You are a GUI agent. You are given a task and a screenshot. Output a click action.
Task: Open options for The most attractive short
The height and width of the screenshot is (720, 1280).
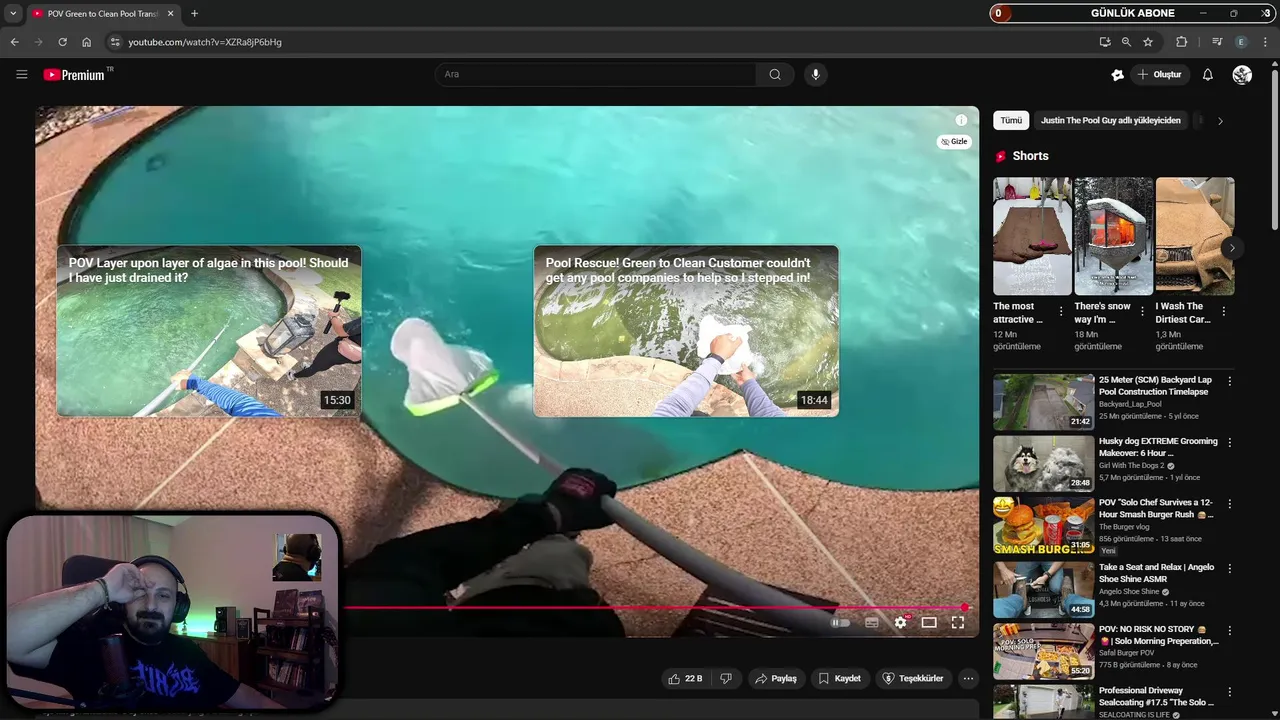[1061, 312]
